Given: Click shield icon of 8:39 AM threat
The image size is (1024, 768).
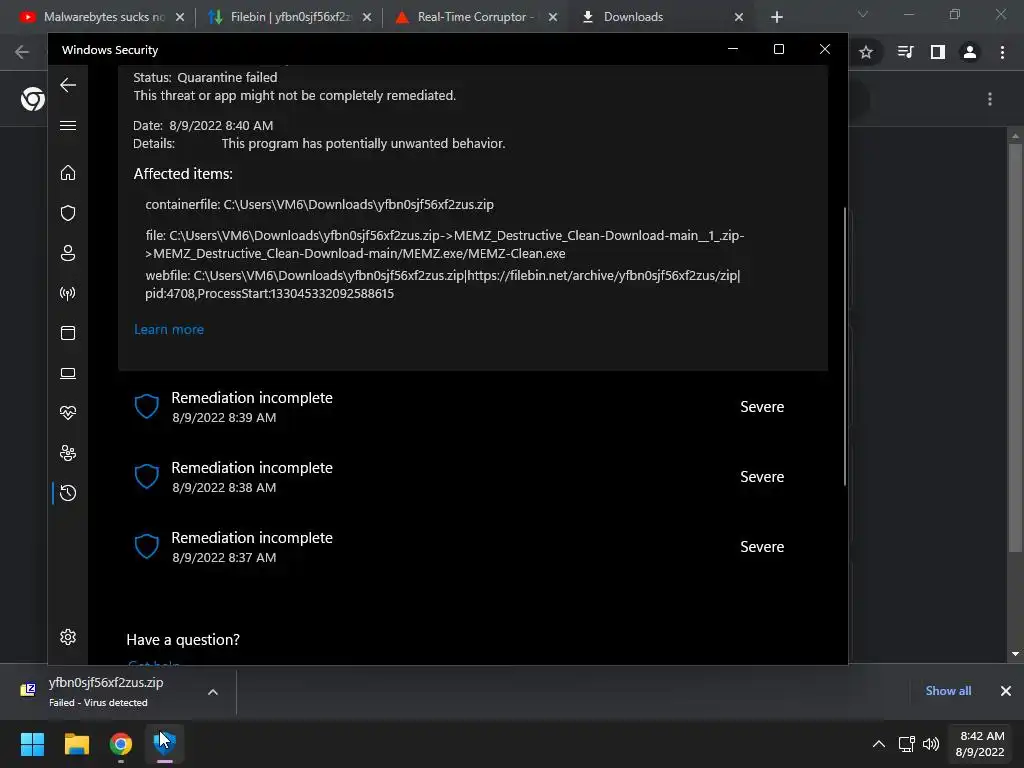Looking at the screenshot, I should pyautogui.click(x=146, y=406).
